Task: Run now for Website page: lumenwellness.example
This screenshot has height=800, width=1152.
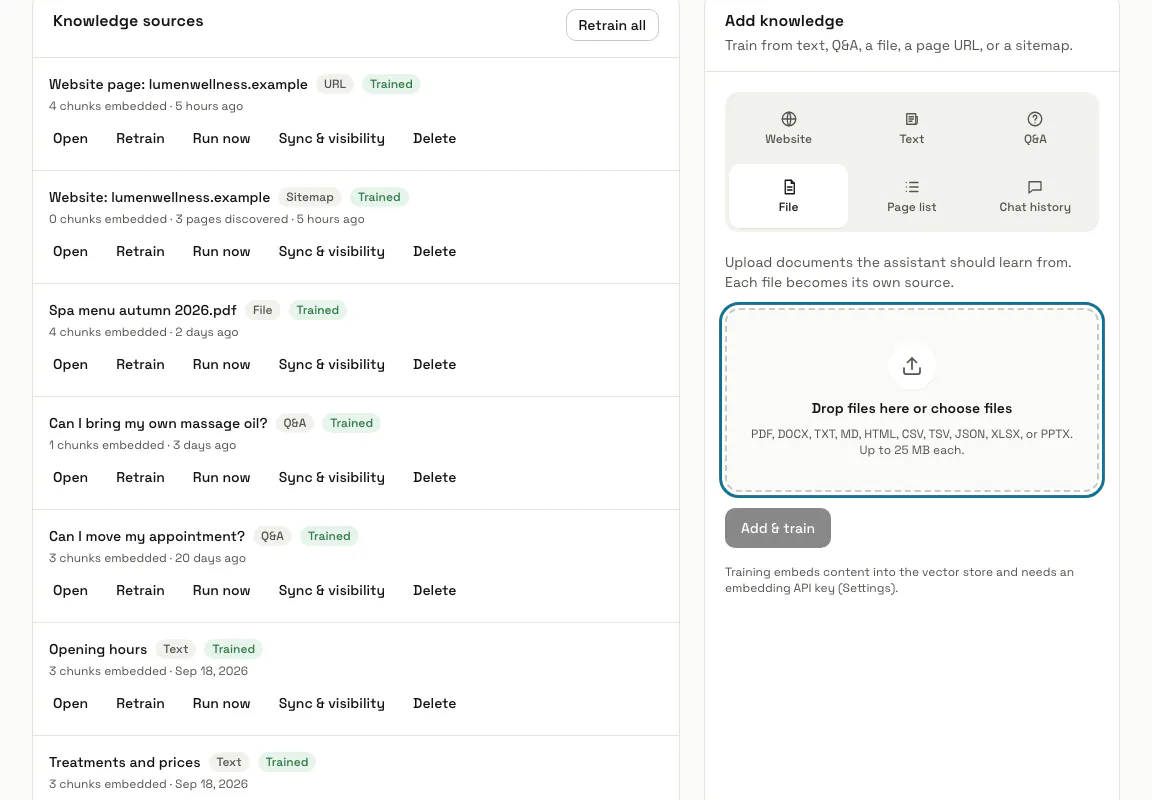Action: [221, 138]
